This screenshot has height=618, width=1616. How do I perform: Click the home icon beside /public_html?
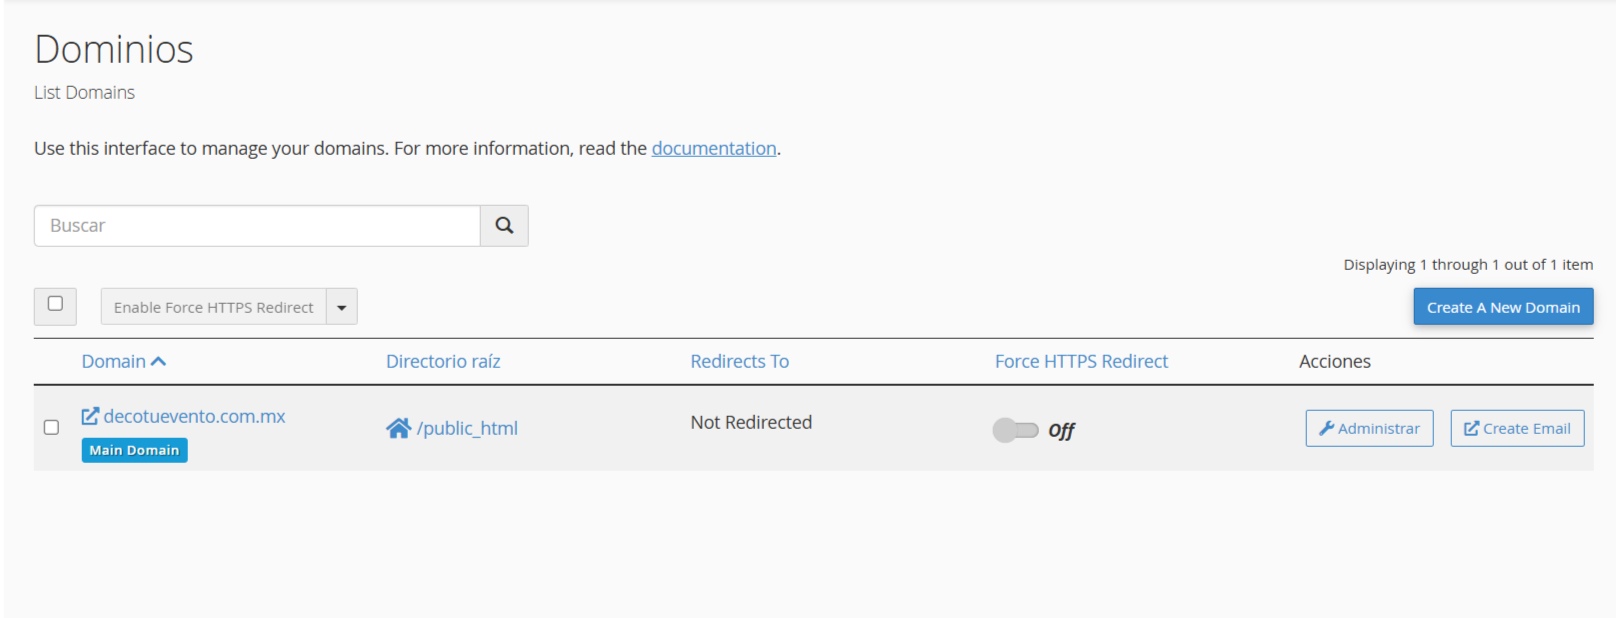398,429
